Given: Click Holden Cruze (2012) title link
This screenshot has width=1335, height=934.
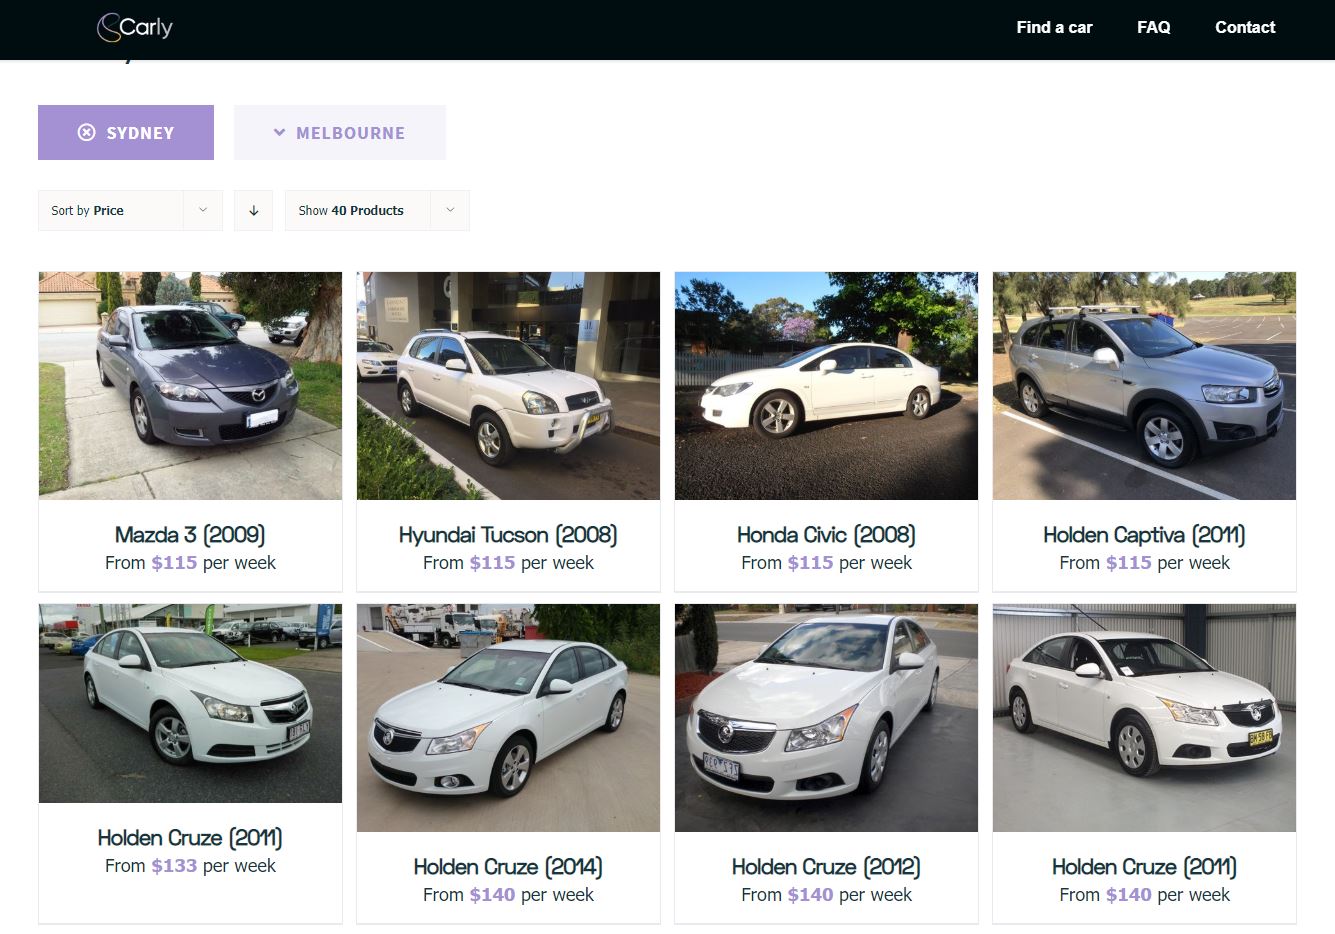Looking at the screenshot, I should (x=826, y=866).
